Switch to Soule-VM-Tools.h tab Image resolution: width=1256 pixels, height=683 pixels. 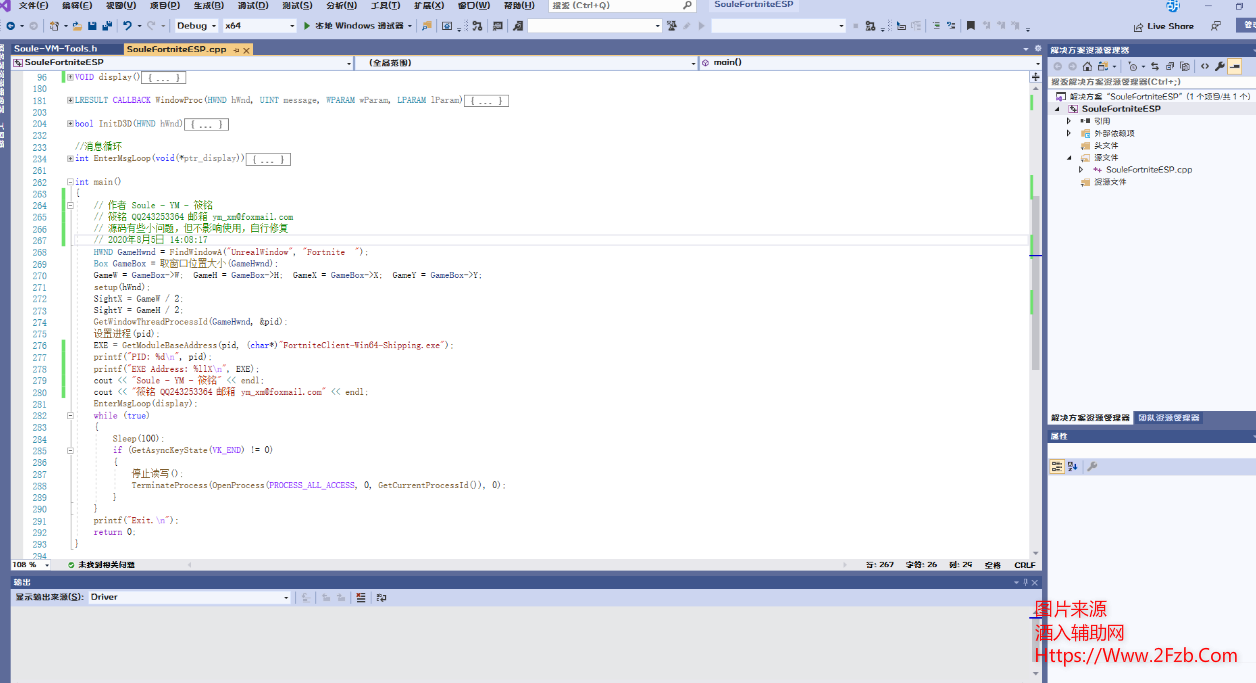[x=56, y=48]
